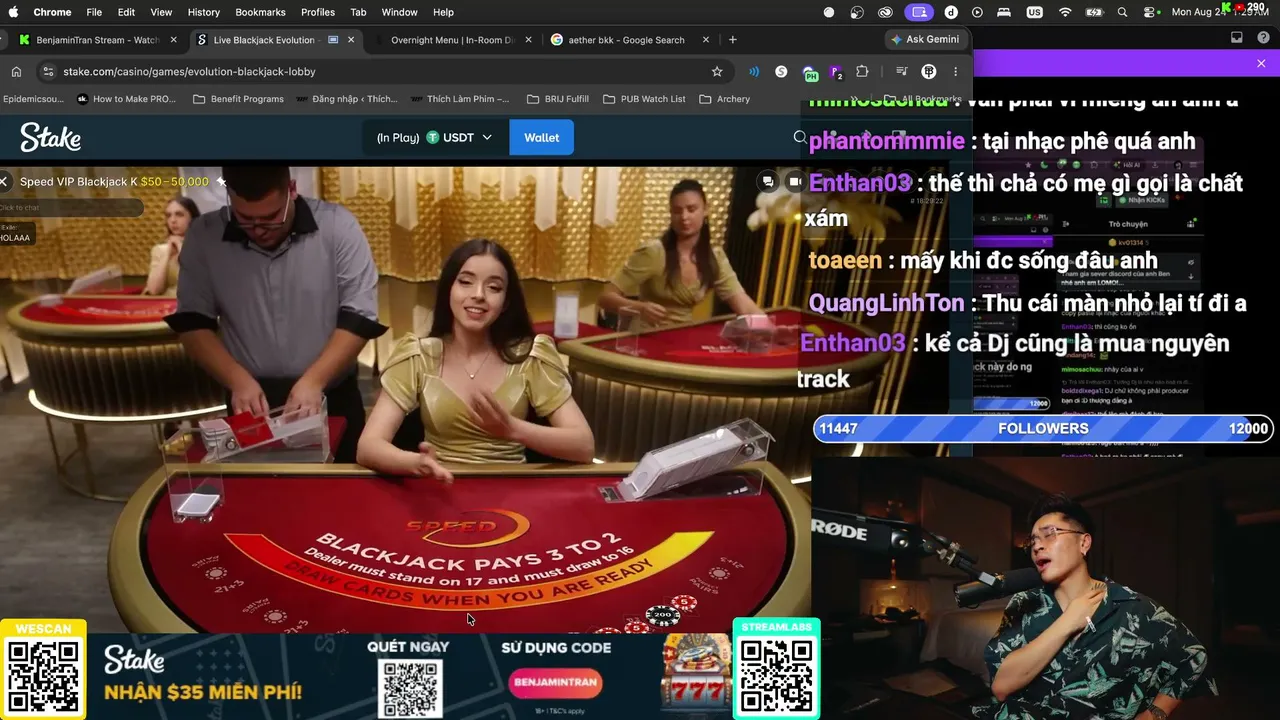Close the Speed VIP Blackjack K table
The image size is (1280, 720).
pos(4,181)
